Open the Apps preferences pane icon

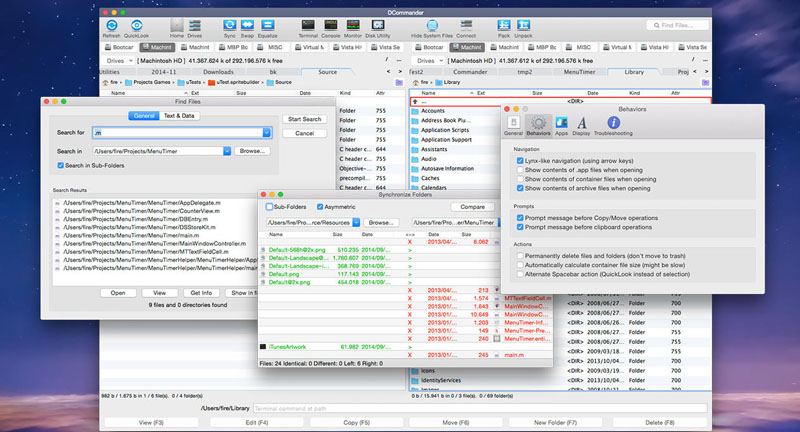click(x=561, y=120)
